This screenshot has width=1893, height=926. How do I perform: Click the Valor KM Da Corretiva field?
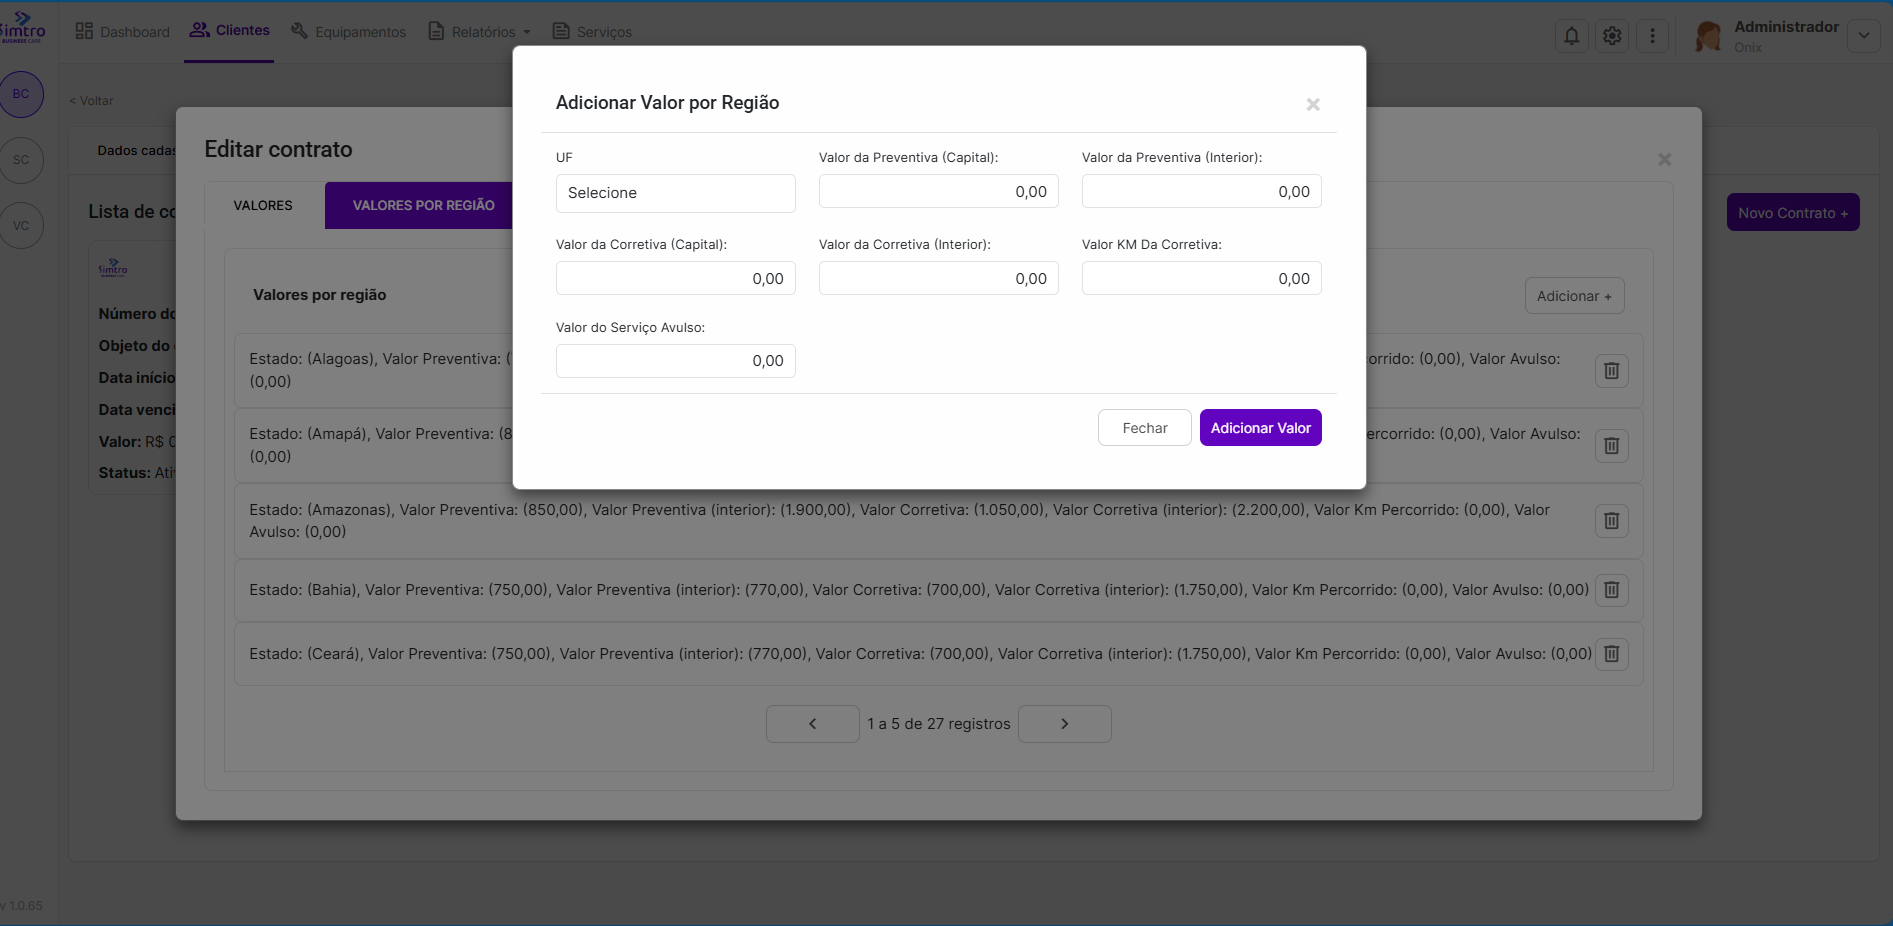point(1201,279)
